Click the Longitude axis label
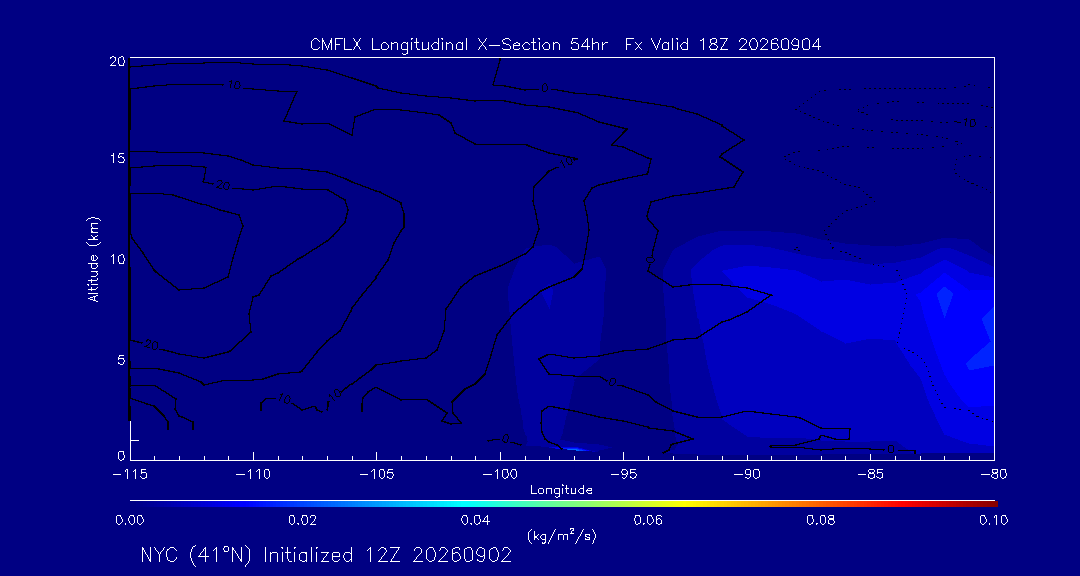Viewport: 1080px width, 576px height. [561, 490]
